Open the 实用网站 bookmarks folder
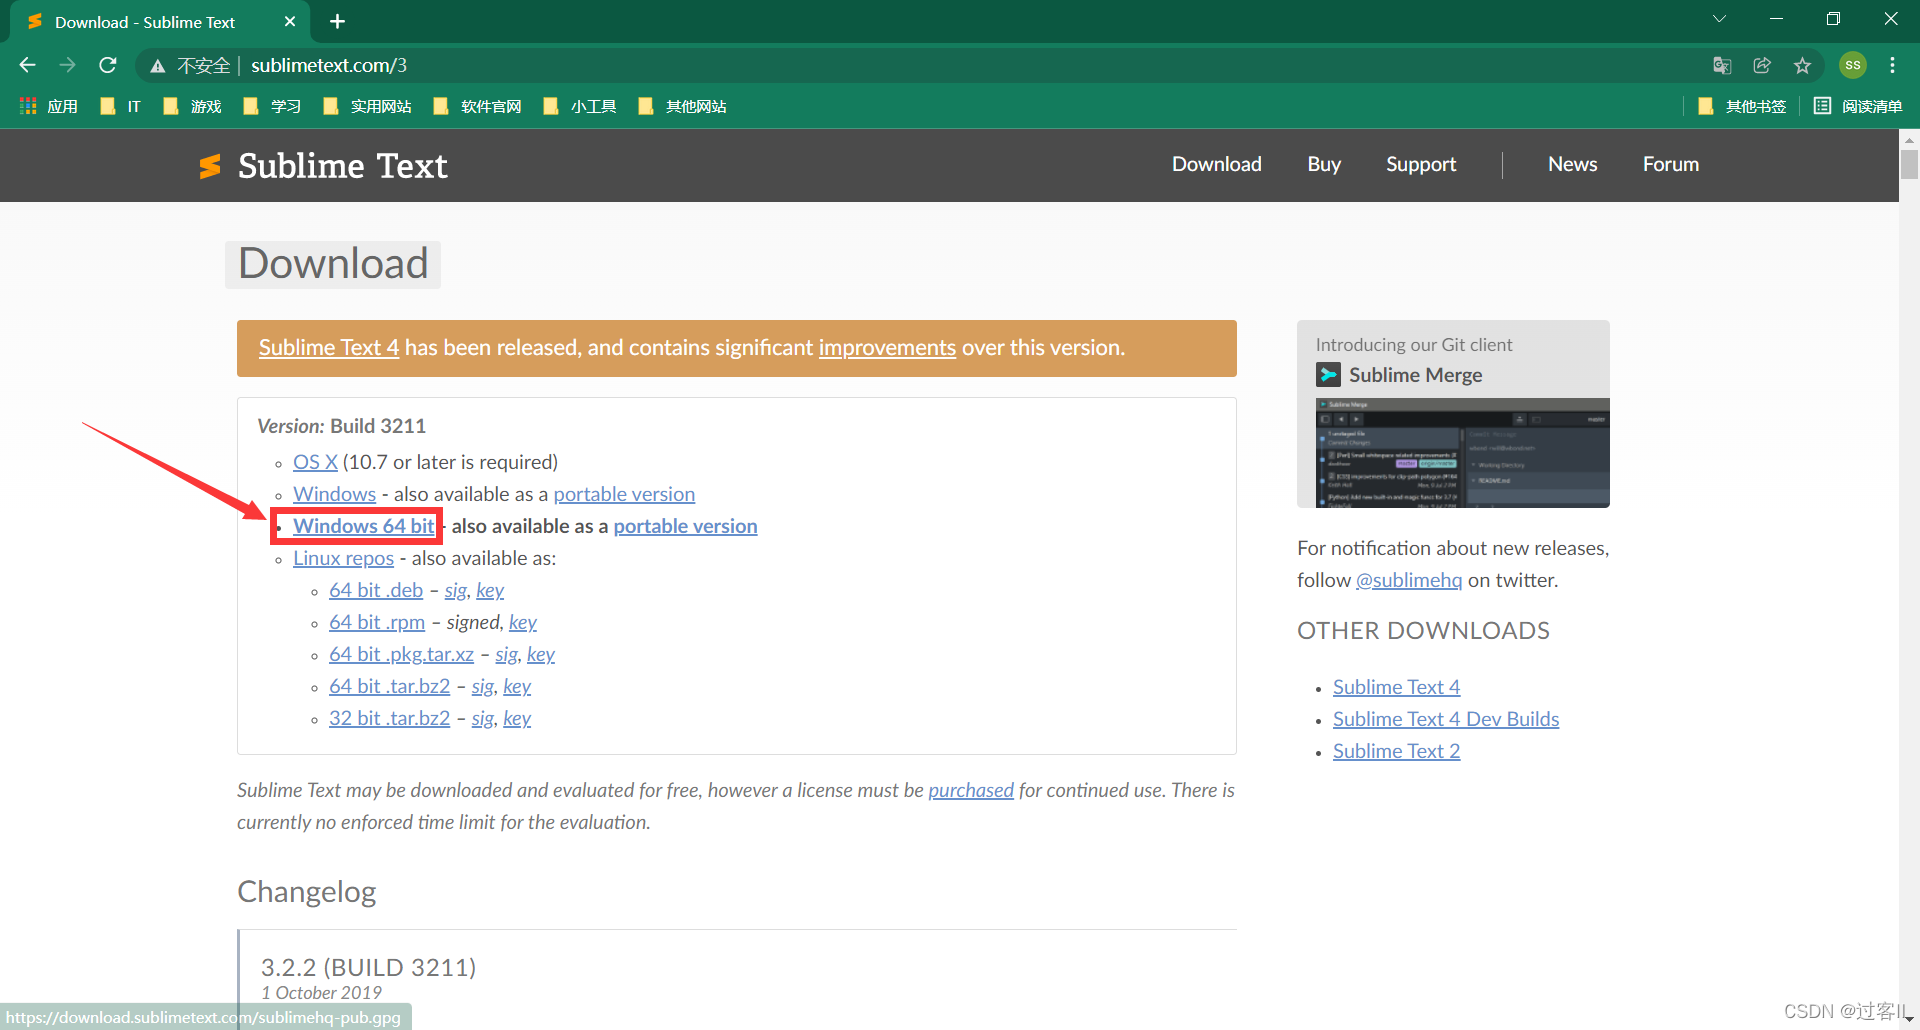Screen dimensions: 1920x1030 tap(367, 106)
